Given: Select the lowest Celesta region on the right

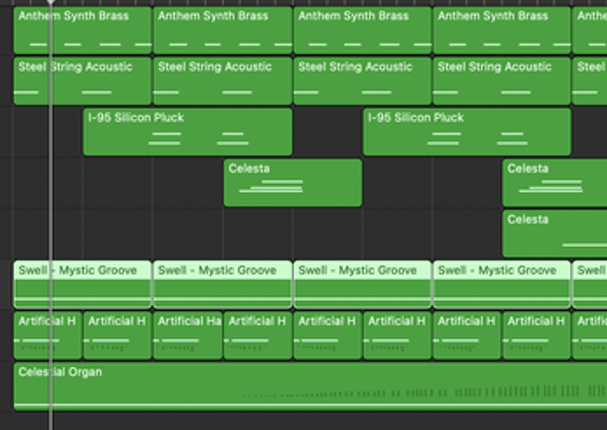Looking at the screenshot, I should click(555, 234).
